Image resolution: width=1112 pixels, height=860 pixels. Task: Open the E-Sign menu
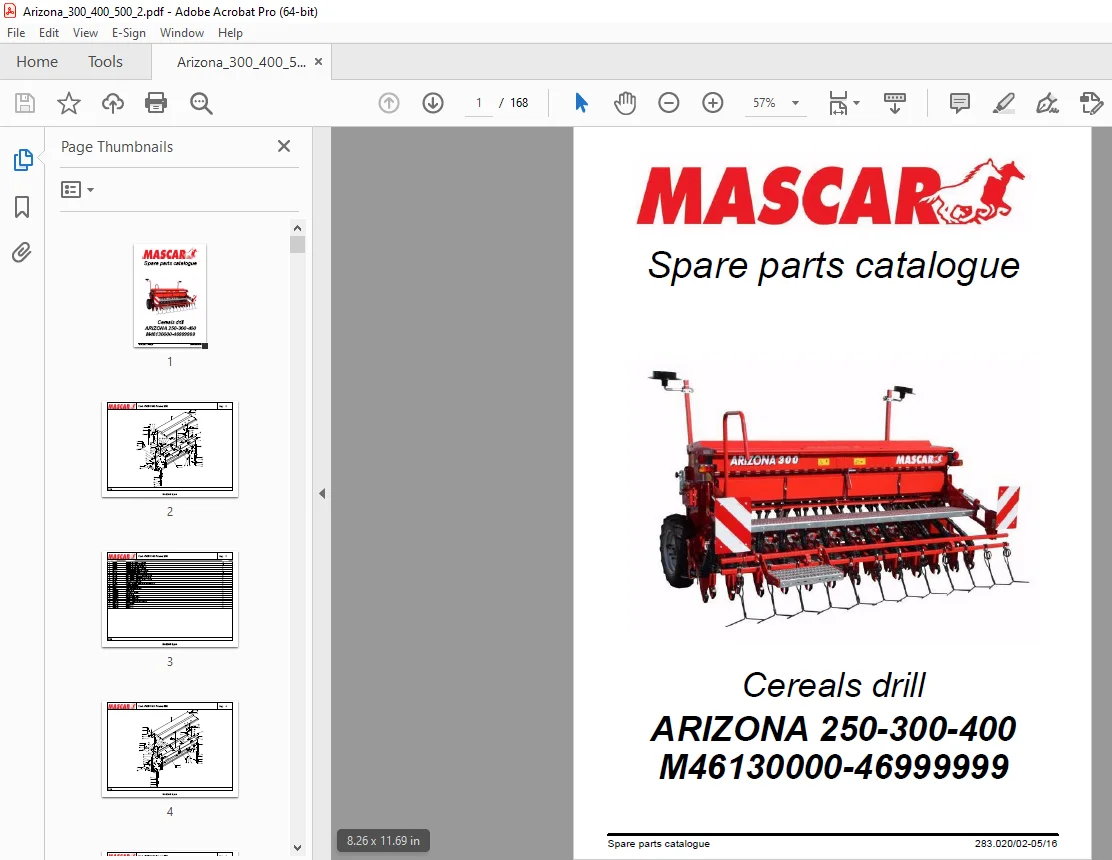click(128, 33)
